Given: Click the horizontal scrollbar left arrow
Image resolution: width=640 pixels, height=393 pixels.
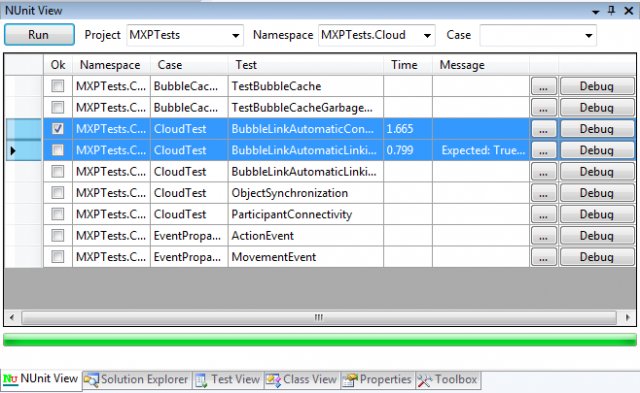Looking at the screenshot, I should [x=12, y=317].
